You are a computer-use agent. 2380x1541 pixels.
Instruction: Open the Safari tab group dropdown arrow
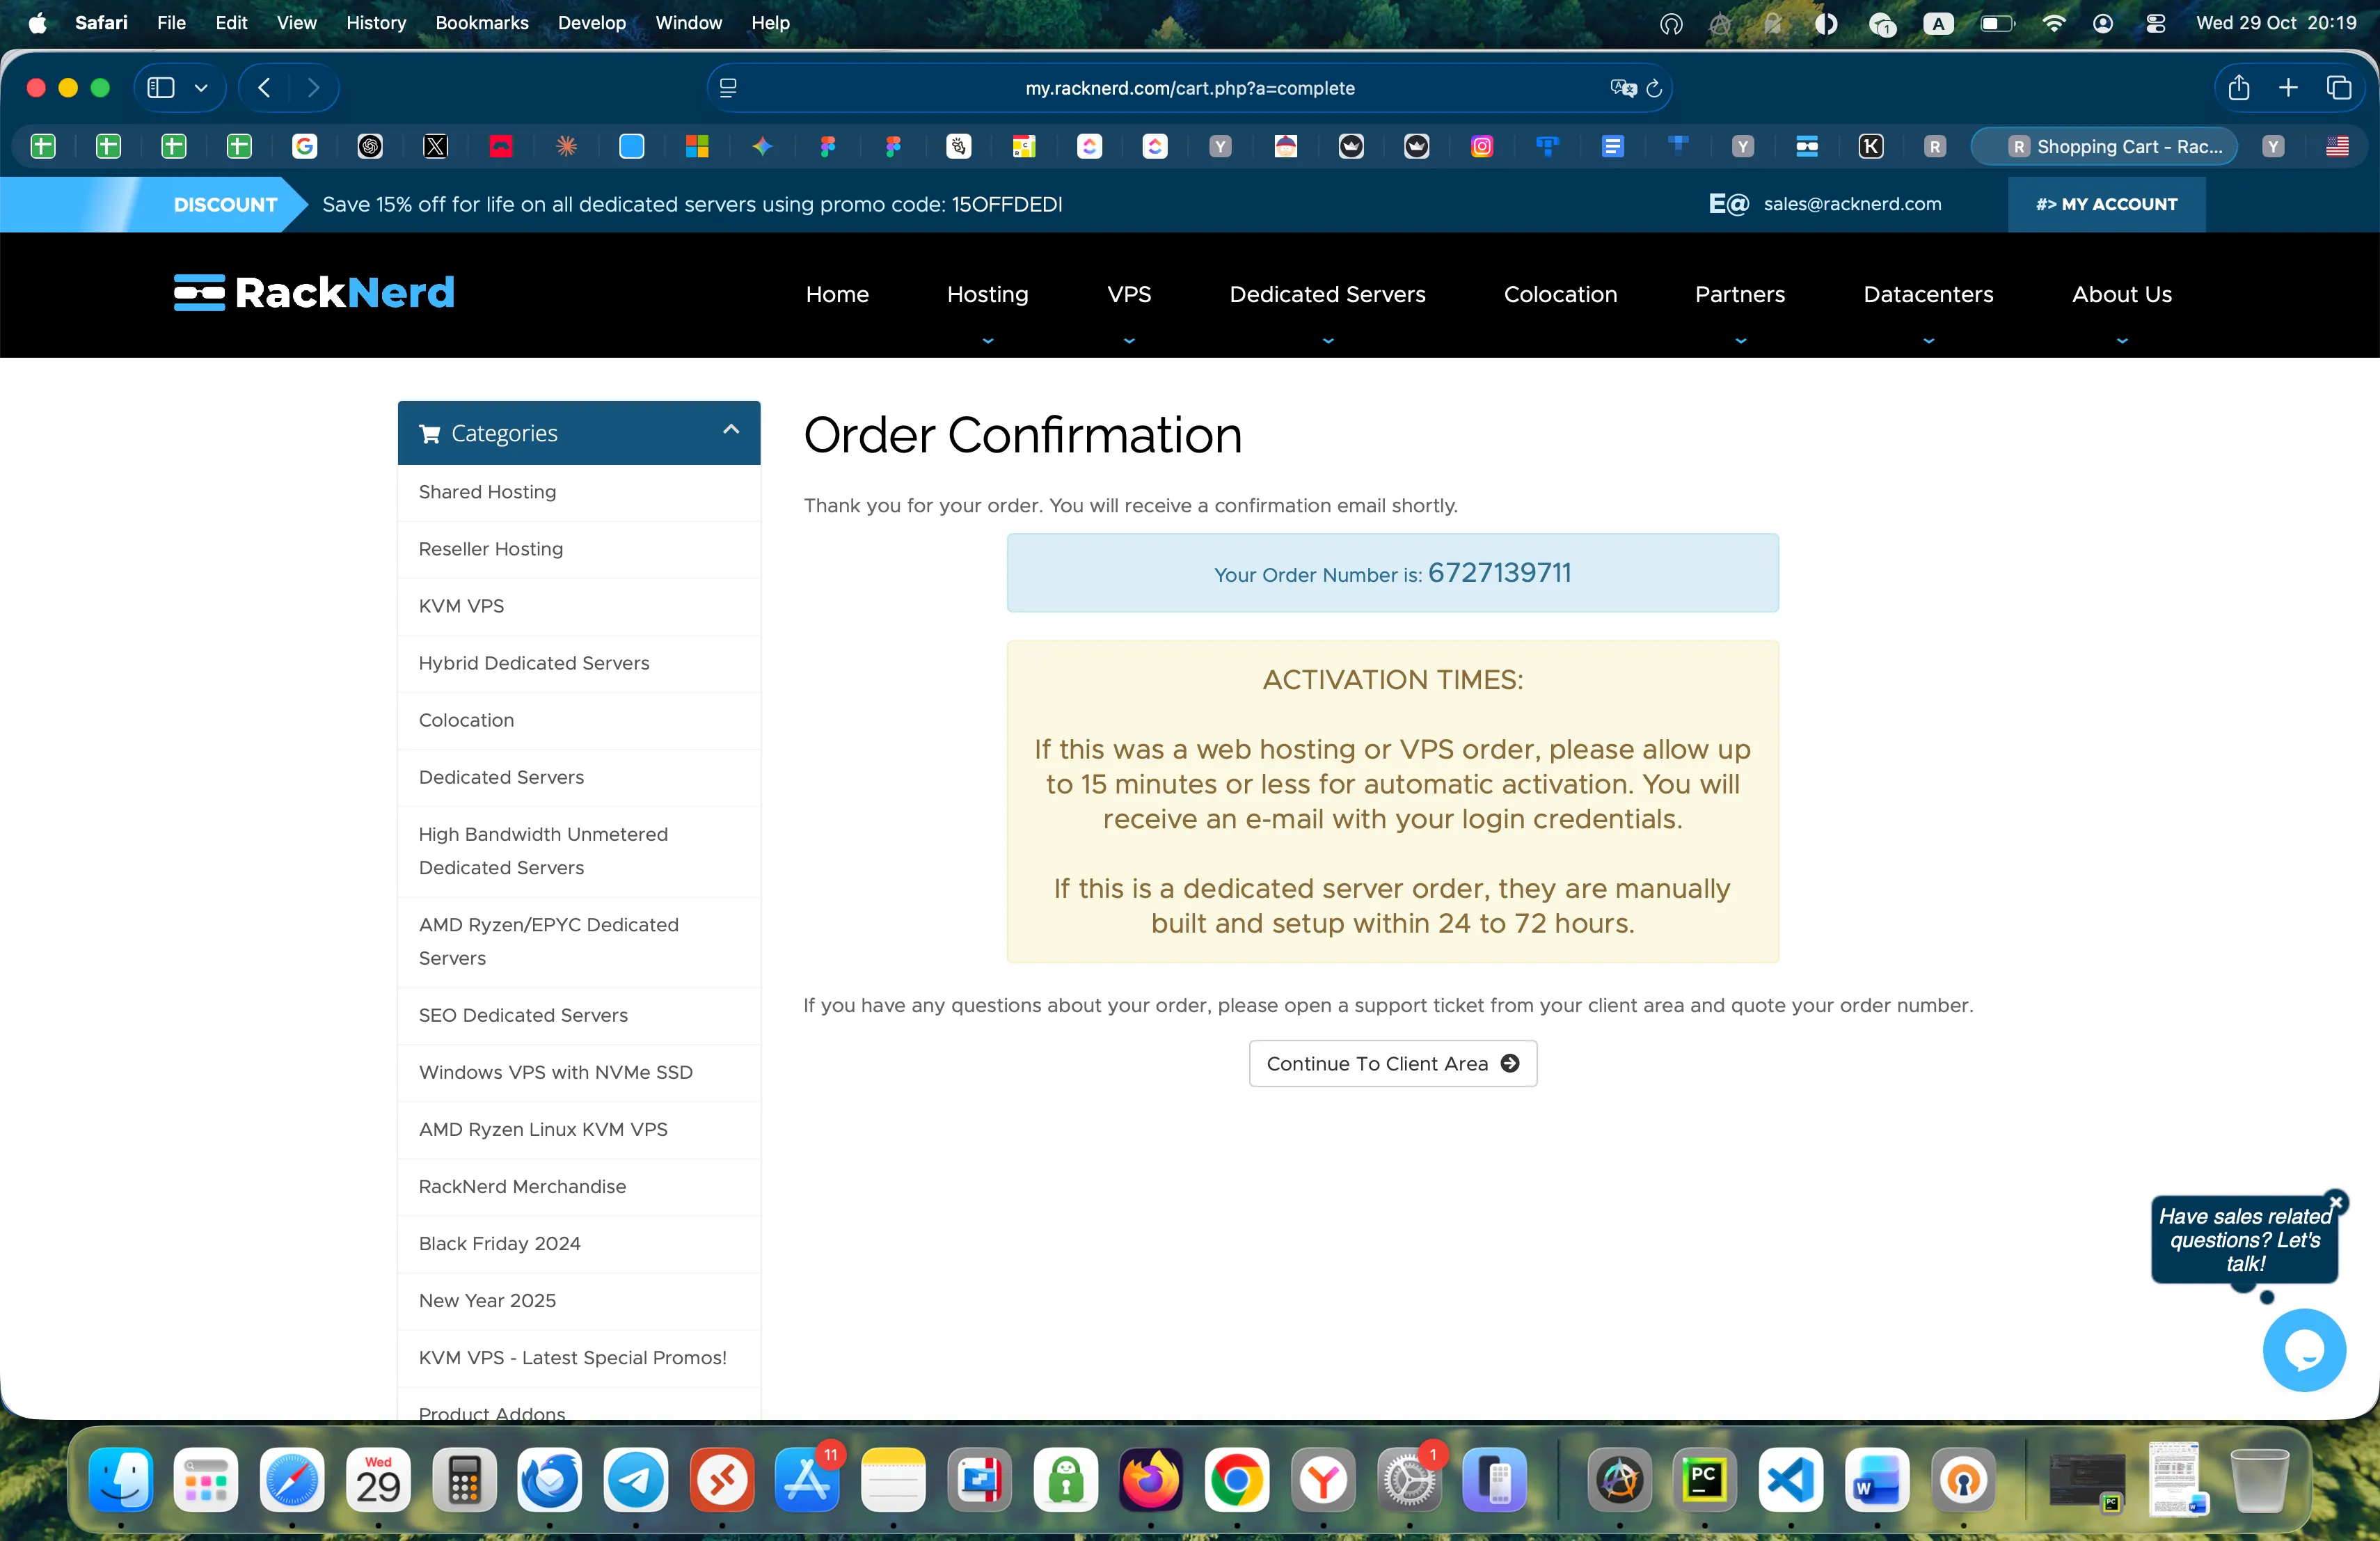coord(201,88)
